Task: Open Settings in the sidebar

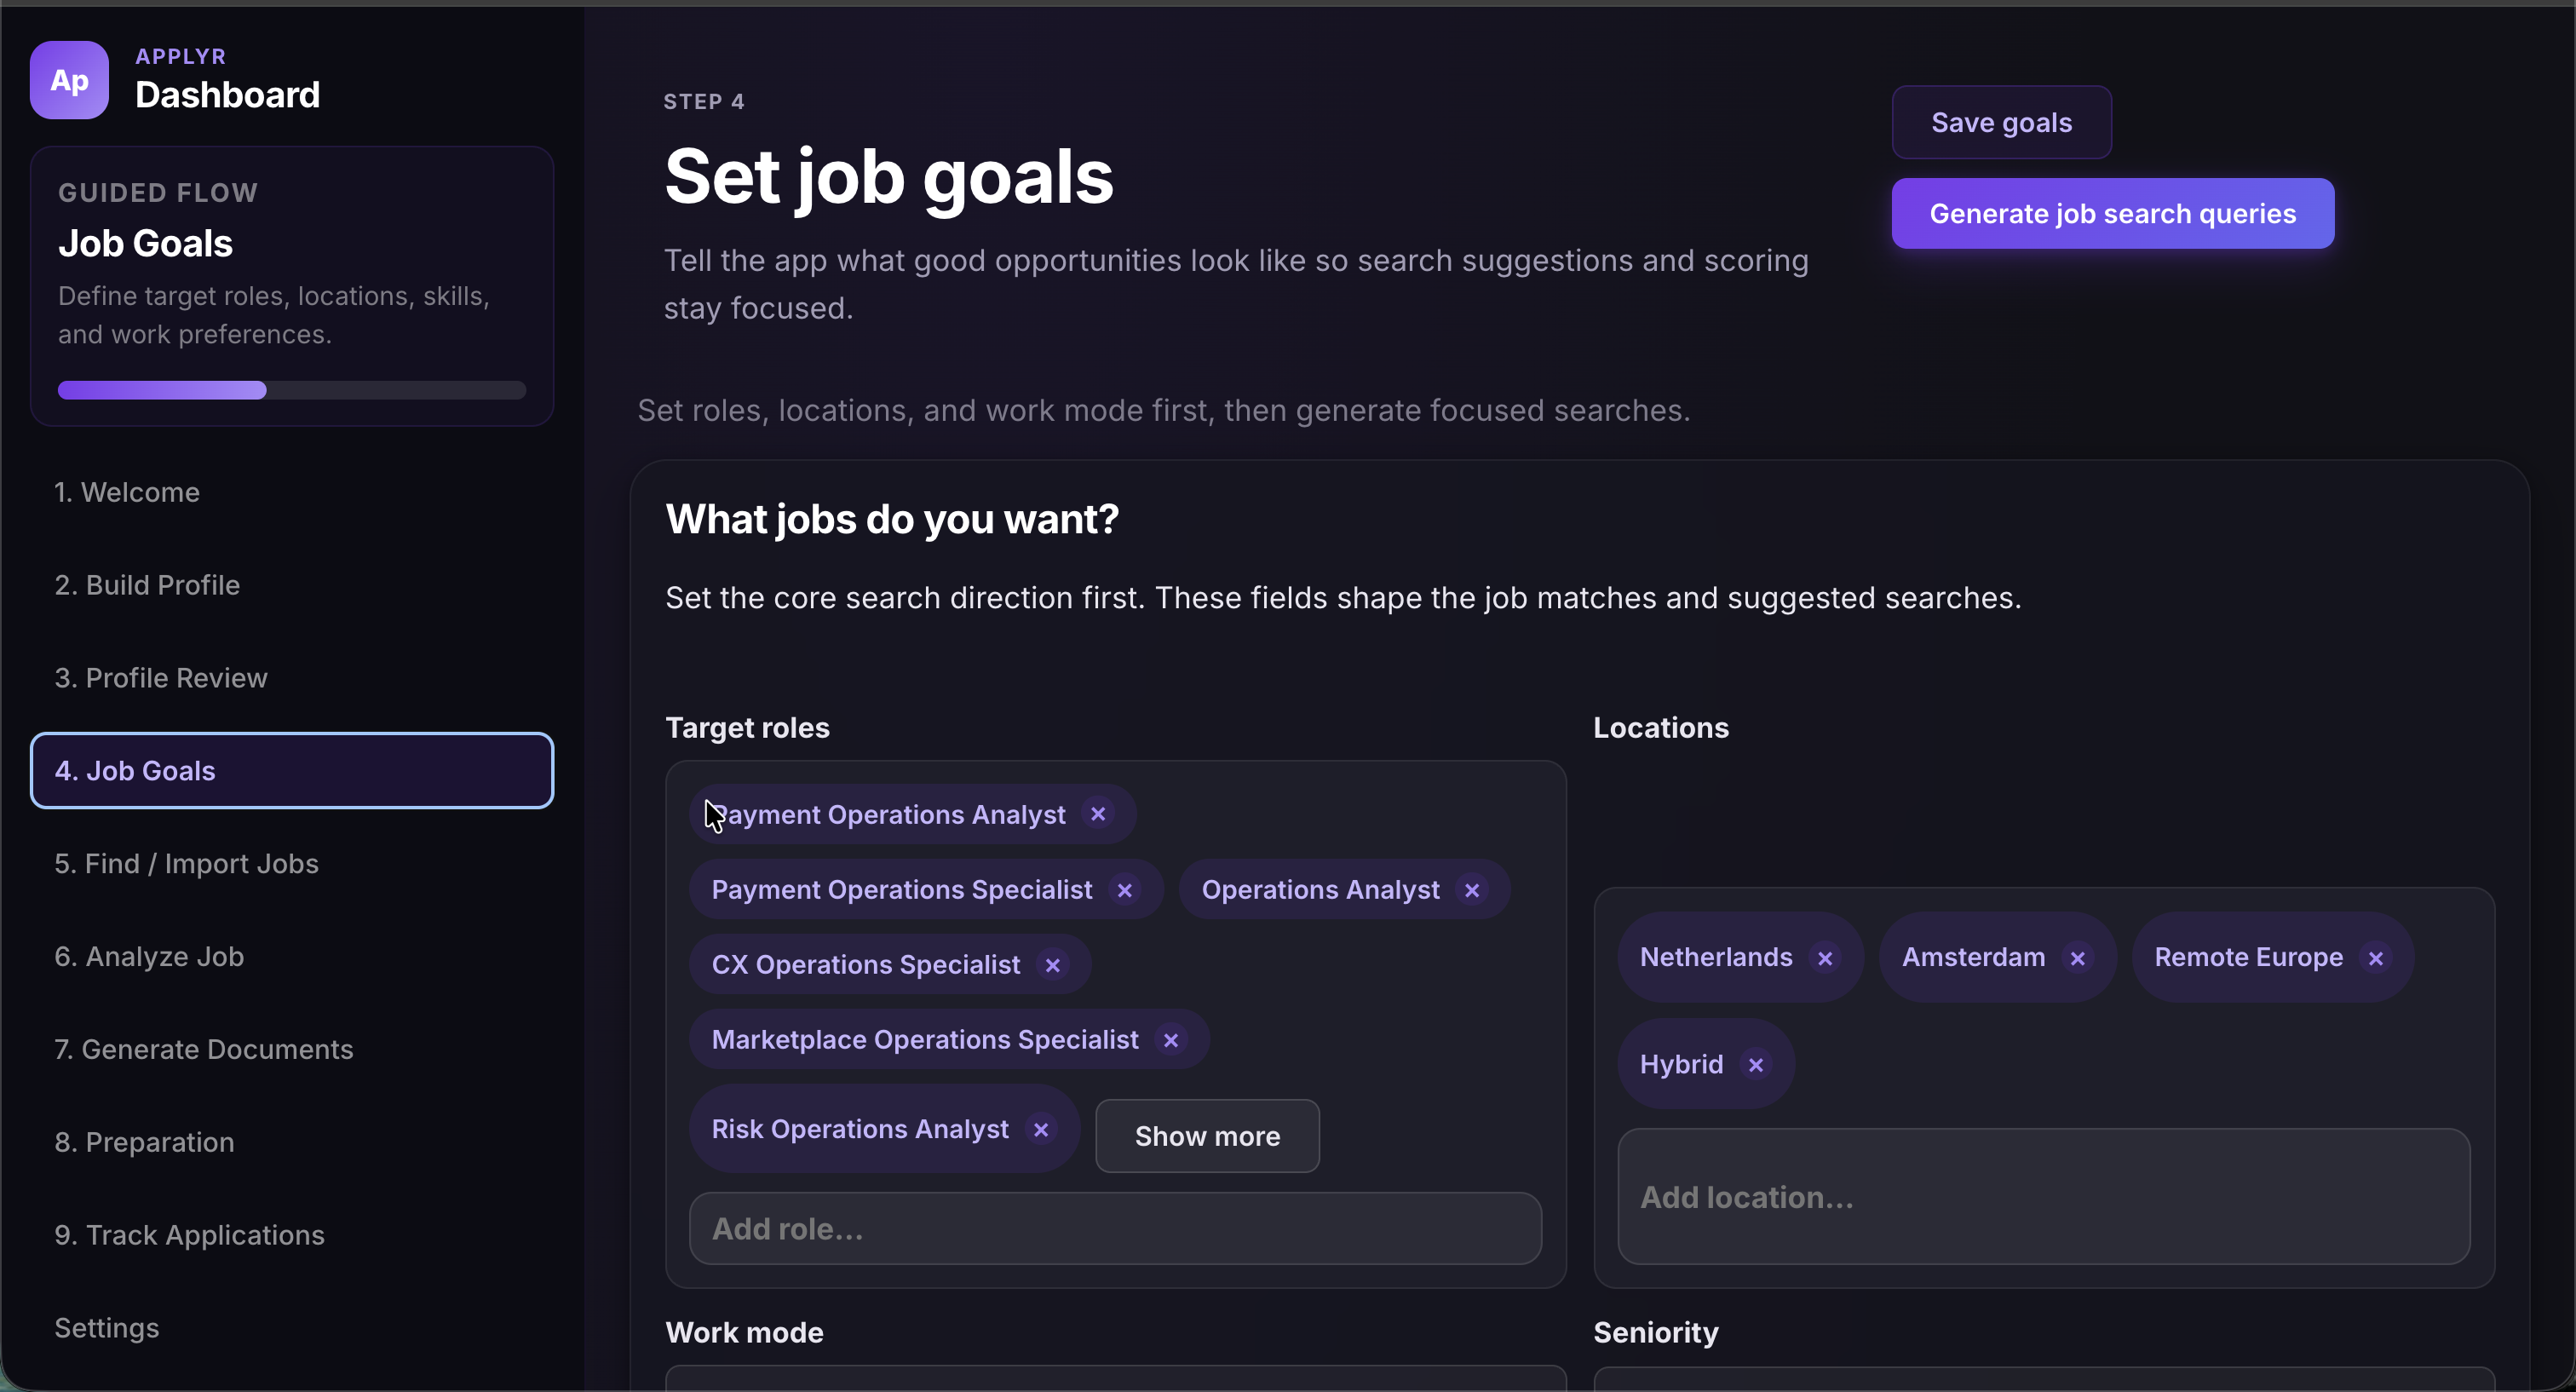Action: pos(292,1328)
